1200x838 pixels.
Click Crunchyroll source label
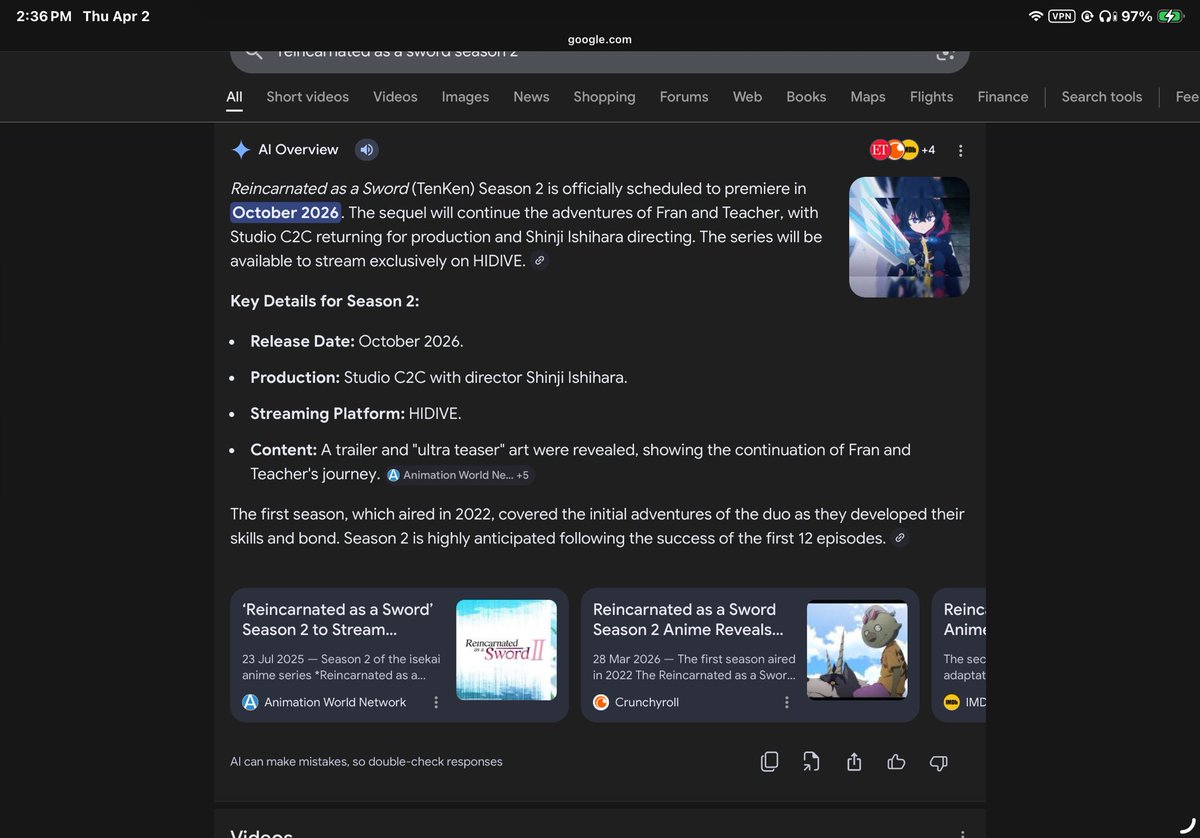click(x=647, y=702)
